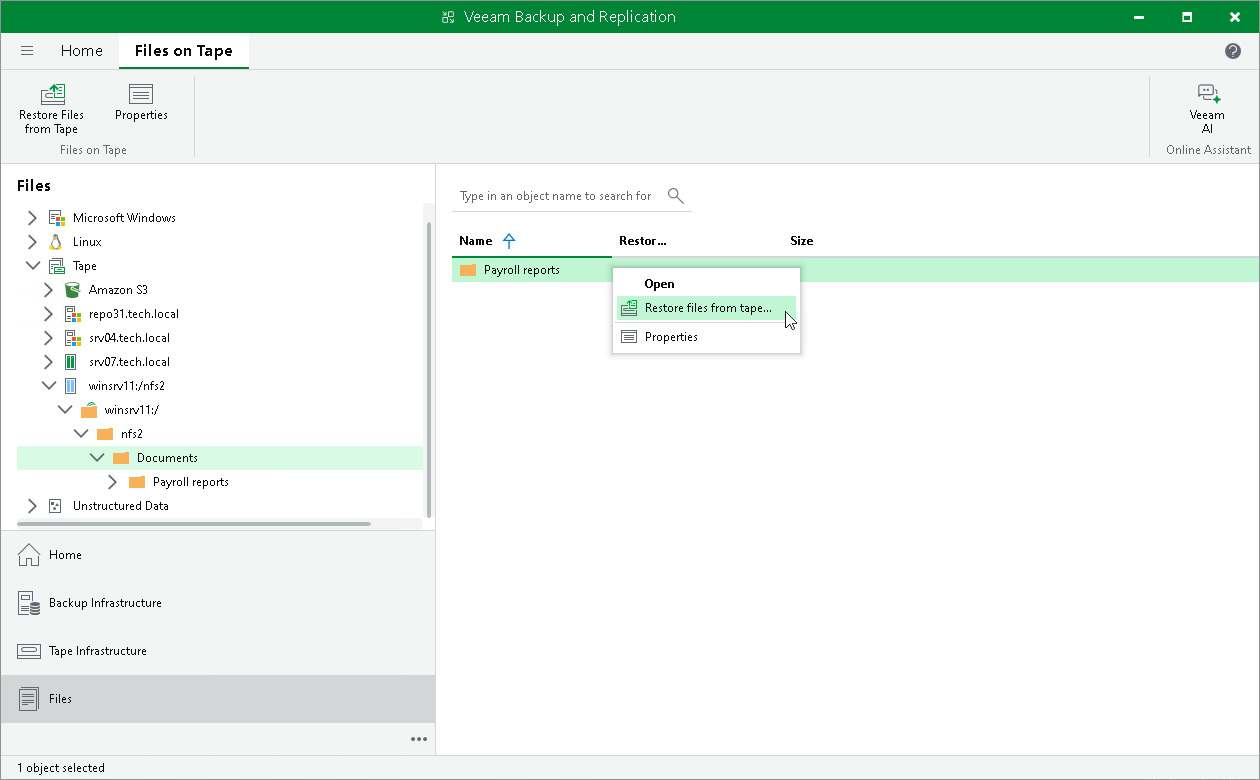Select Documents in the tree
Image resolution: width=1260 pixels, height=780 pixels.
[x=167, y=457]
